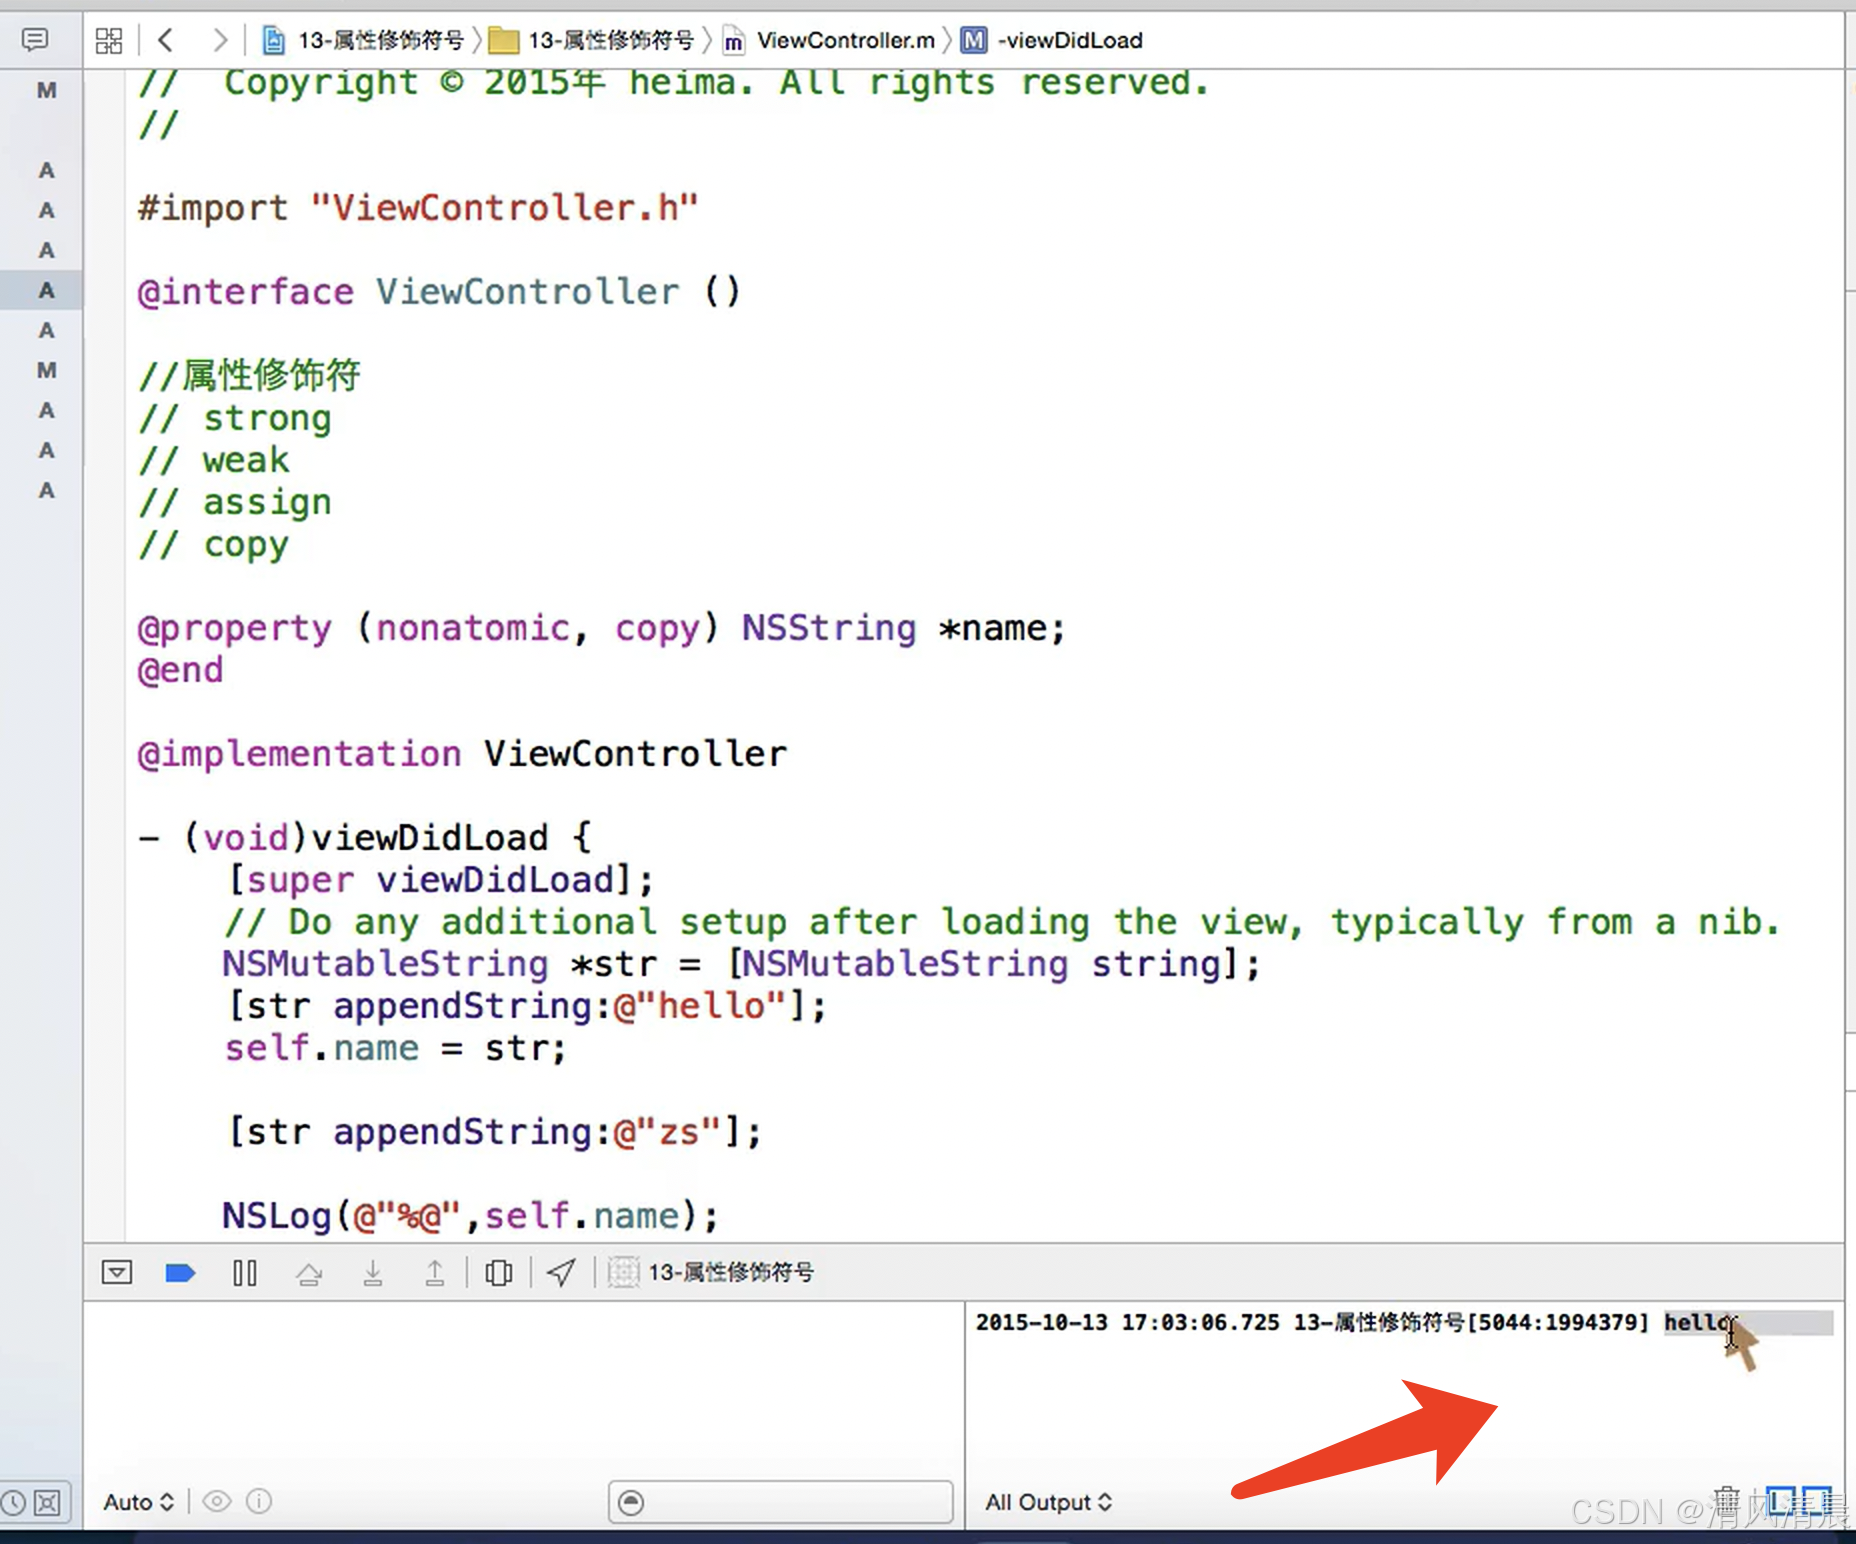Open the comment bubble navigator icon

35,40
